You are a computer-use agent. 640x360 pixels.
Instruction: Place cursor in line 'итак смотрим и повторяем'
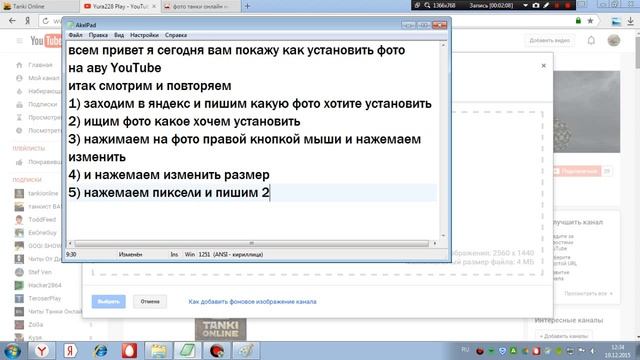click(x=149, y=86)
